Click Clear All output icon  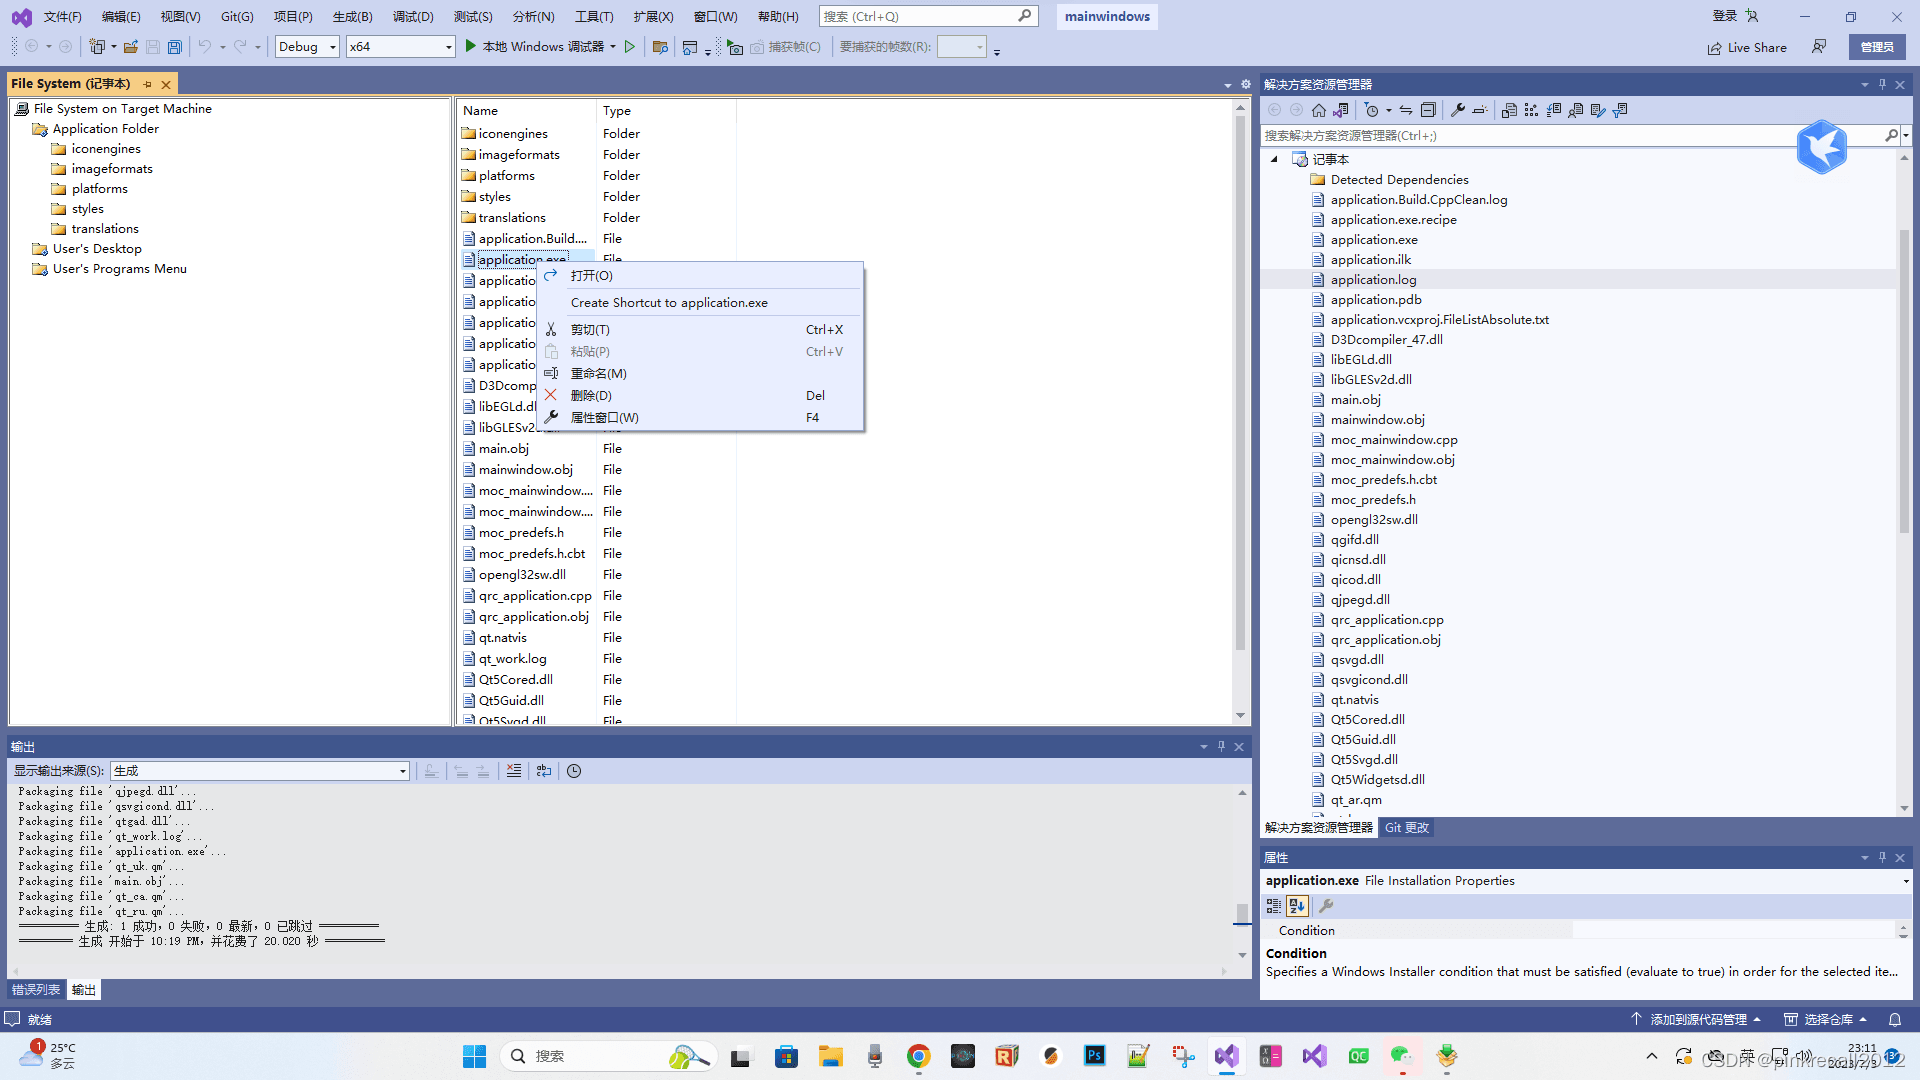(513, 771)
